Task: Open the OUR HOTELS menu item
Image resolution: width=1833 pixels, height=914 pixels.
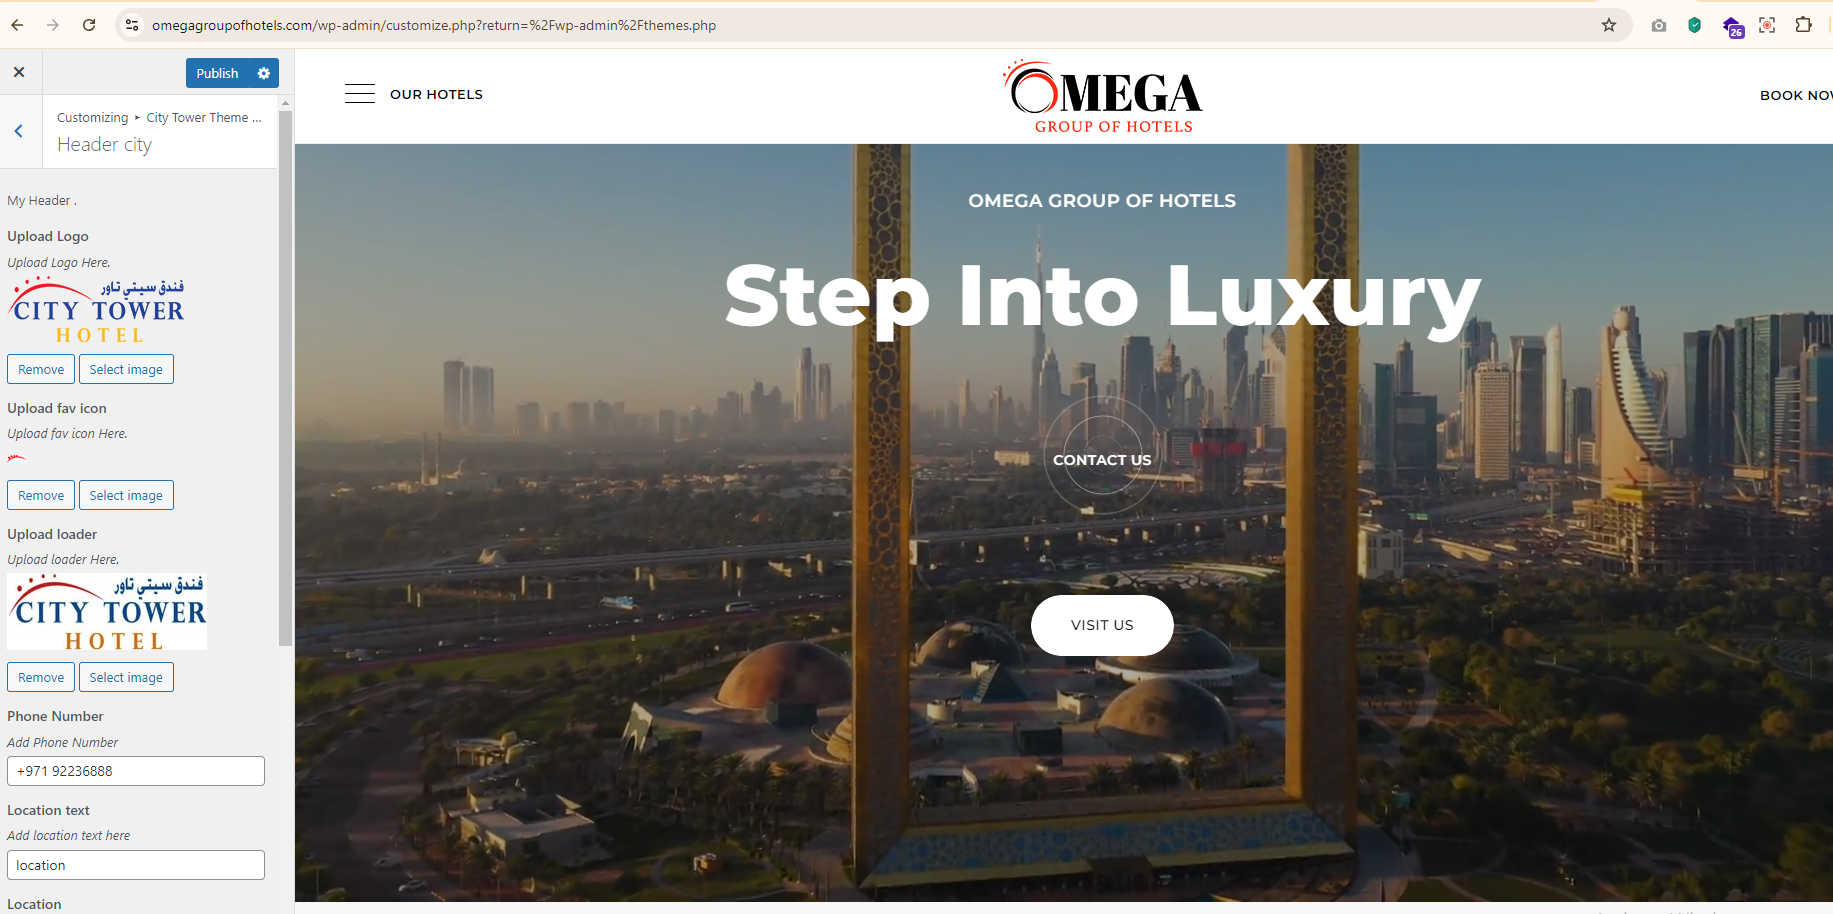Action: pyautogui.click(x=436, y=94)
